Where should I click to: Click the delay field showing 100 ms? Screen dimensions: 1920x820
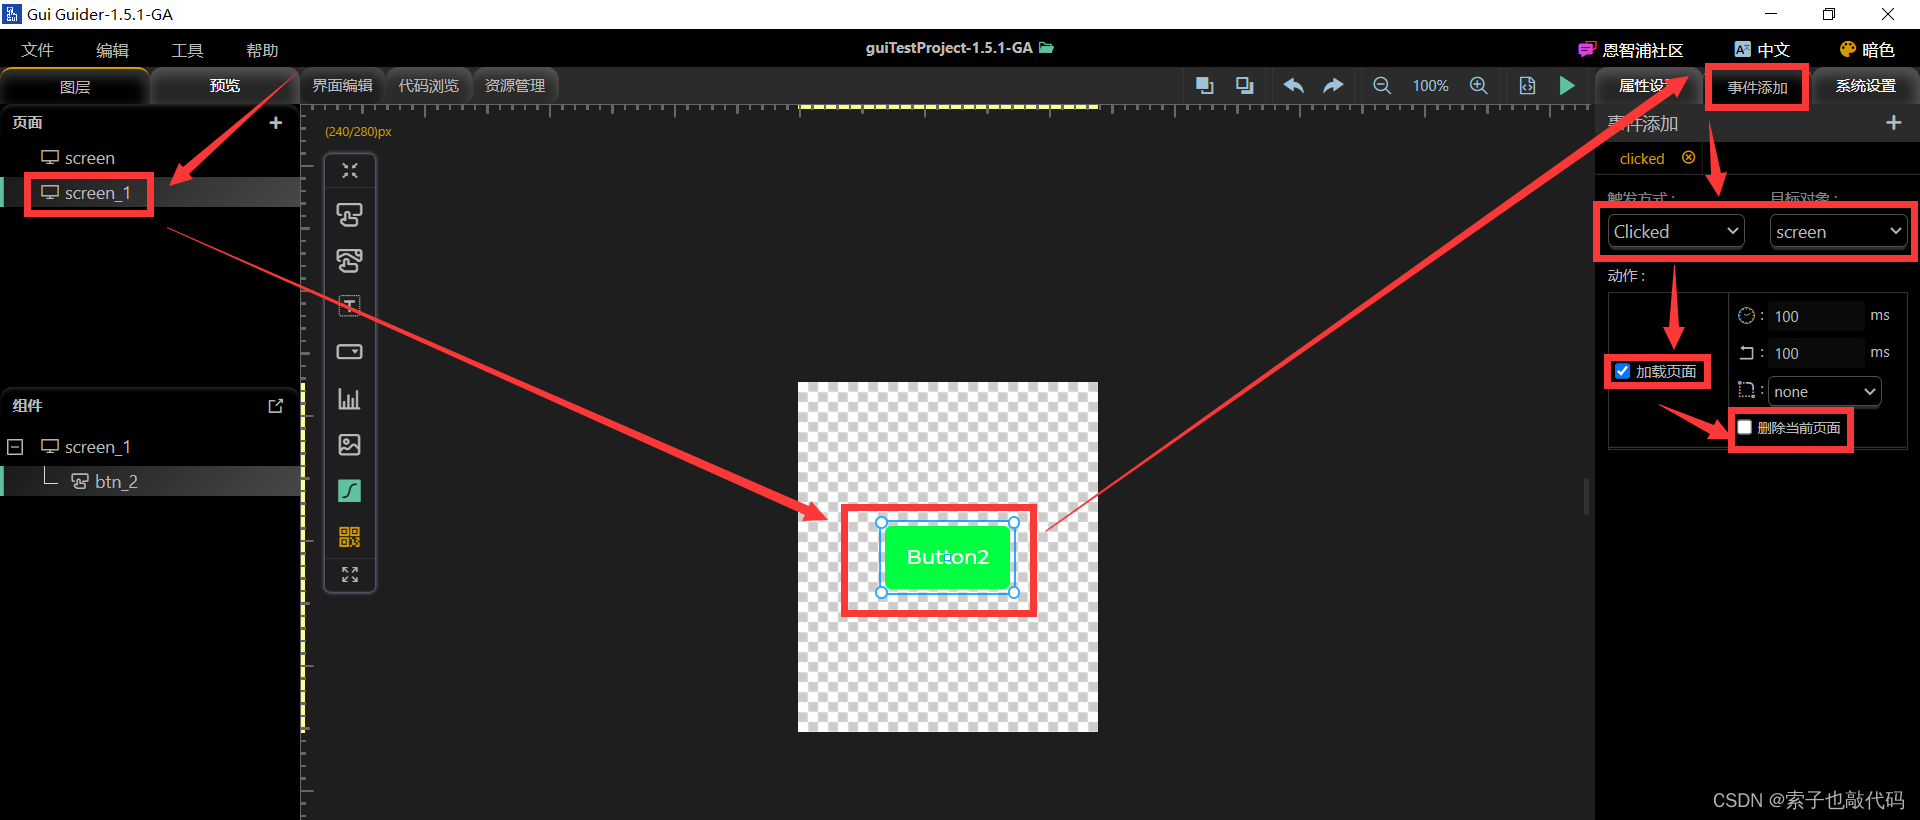click(1816, 353)
